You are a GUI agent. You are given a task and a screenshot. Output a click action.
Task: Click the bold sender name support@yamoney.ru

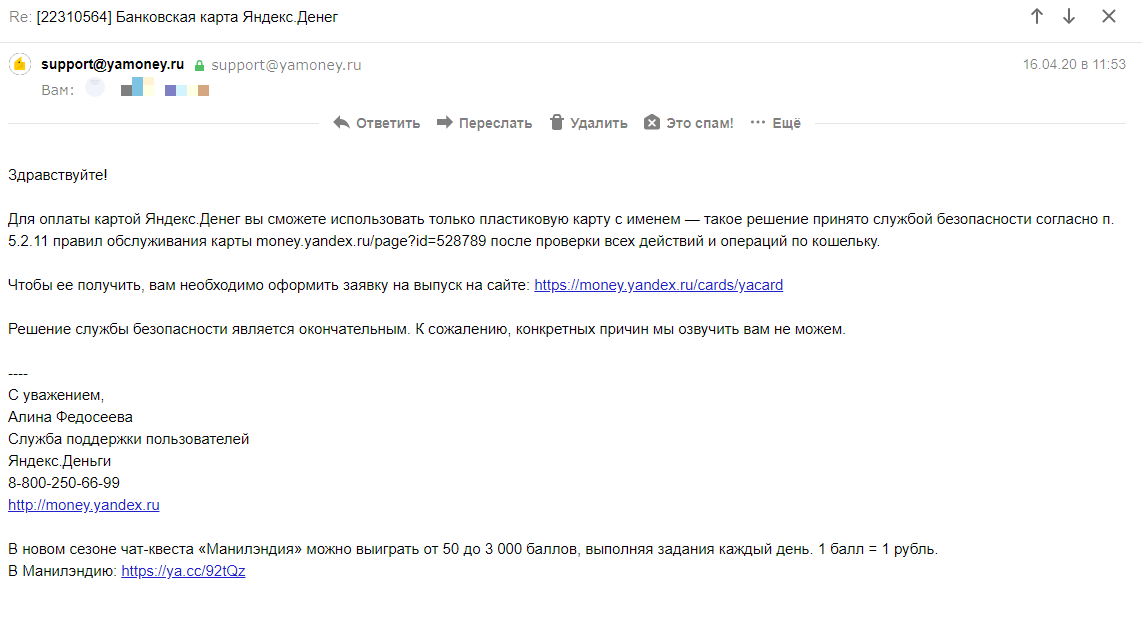113,64
